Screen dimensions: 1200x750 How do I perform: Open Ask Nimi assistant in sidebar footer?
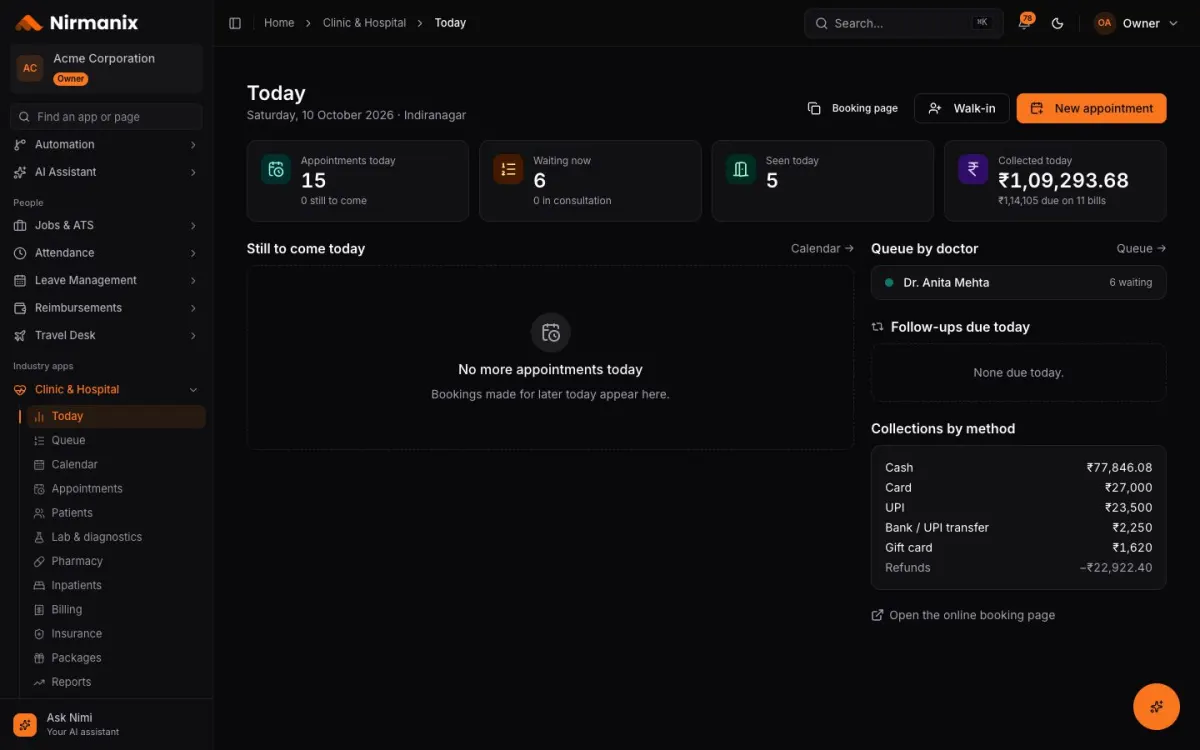click(x=106, y=724)
